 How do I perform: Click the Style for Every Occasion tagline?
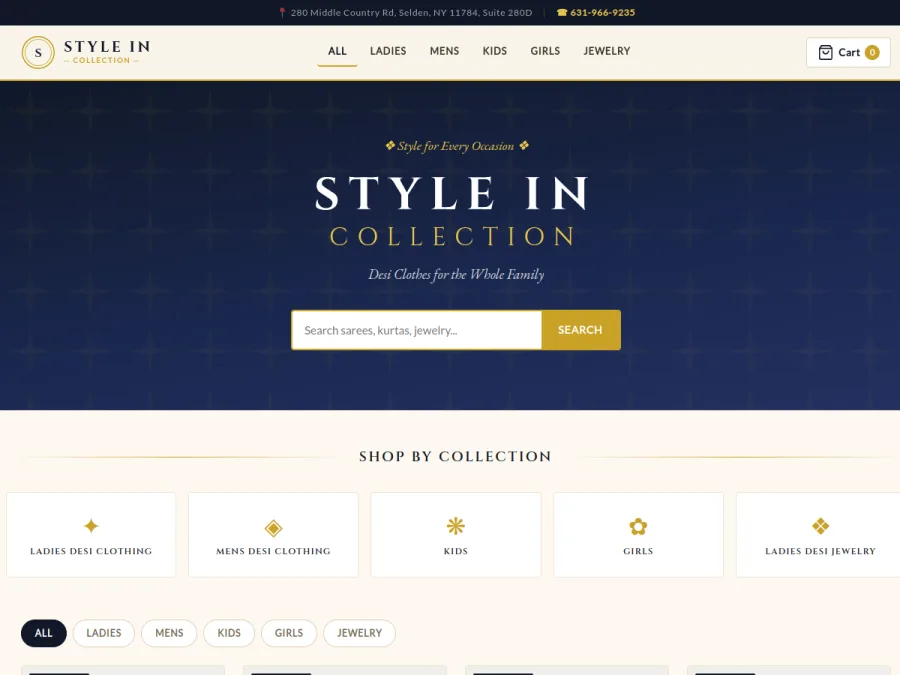tap(456, 146)
